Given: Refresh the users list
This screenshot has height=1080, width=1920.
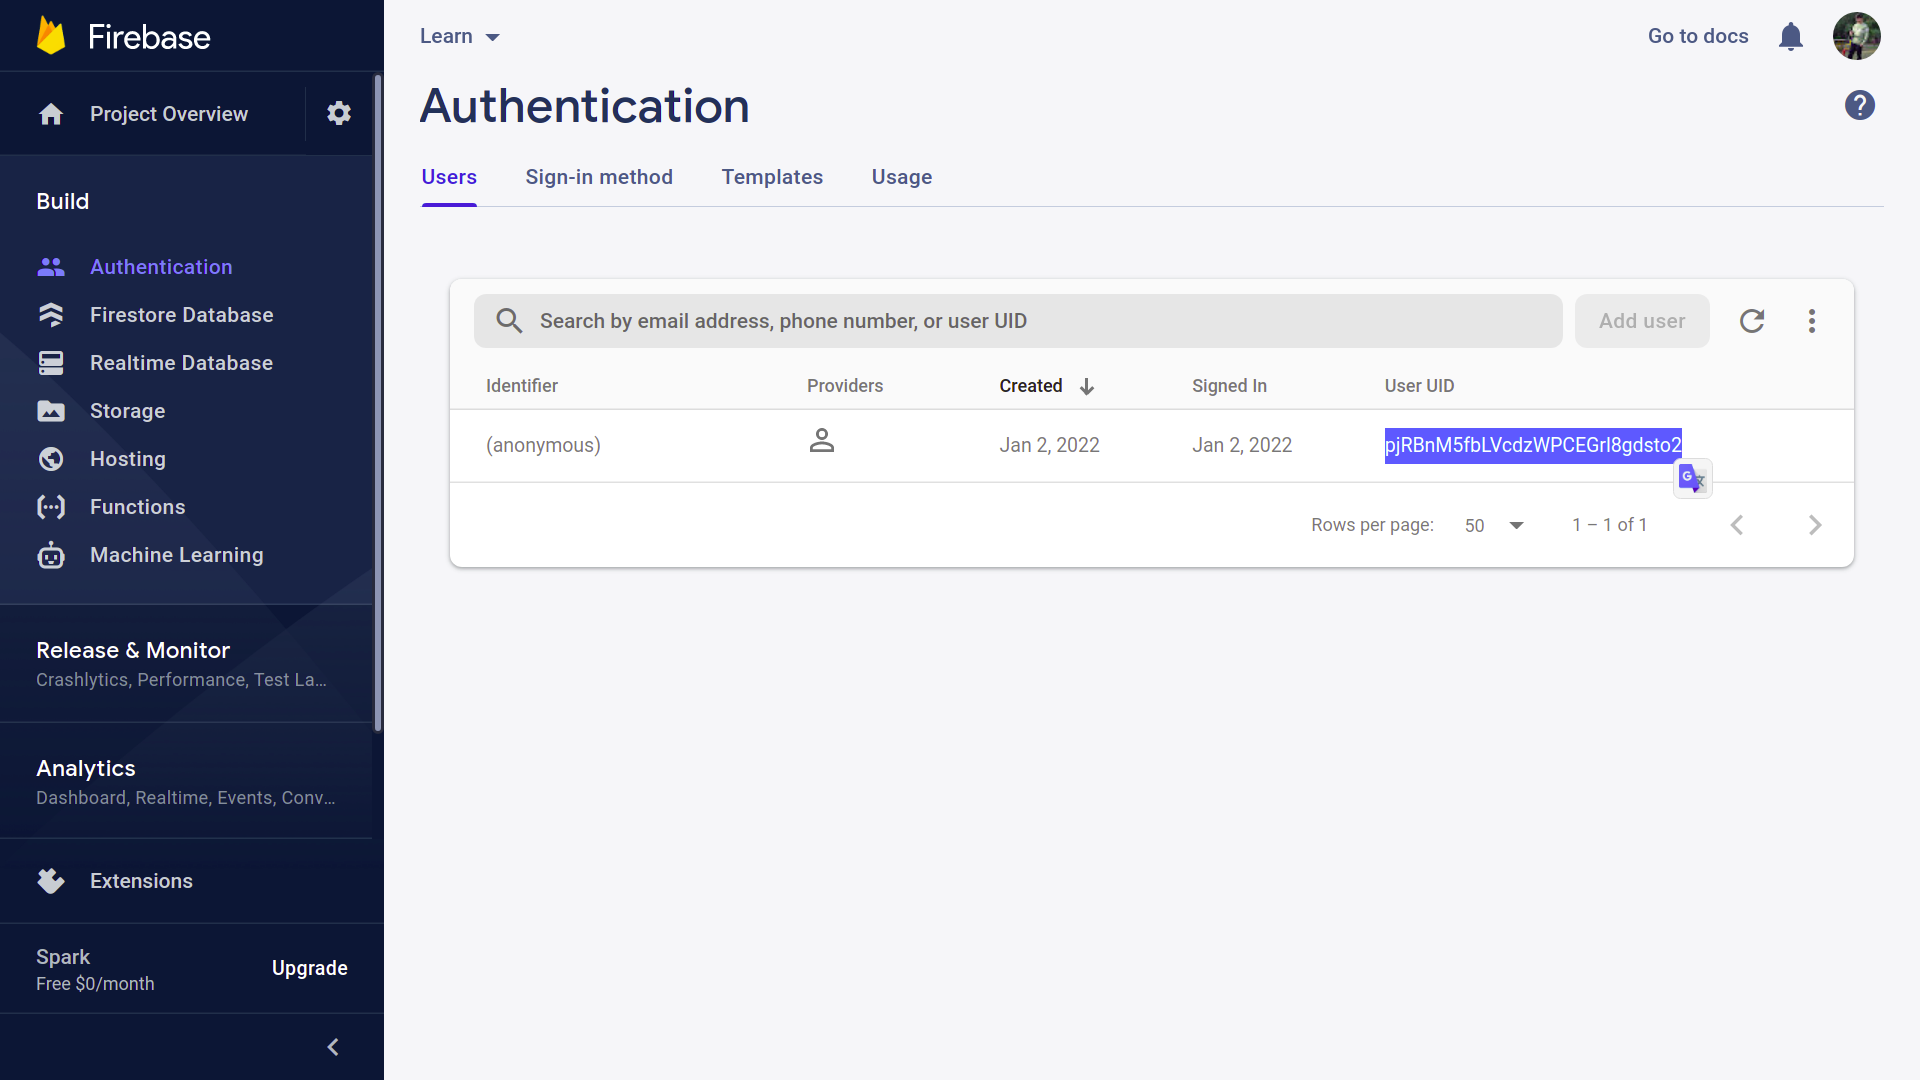Looking at the screenshot, I should click(1752, 321).
